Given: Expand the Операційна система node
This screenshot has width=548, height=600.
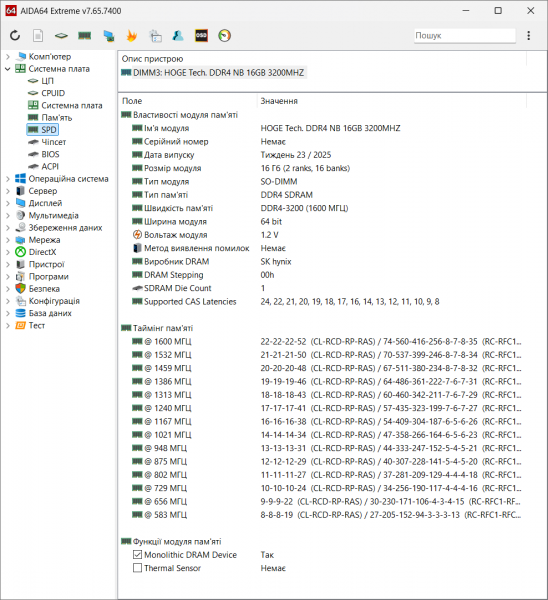Looking at the screenshot, I should click(8, 179).
